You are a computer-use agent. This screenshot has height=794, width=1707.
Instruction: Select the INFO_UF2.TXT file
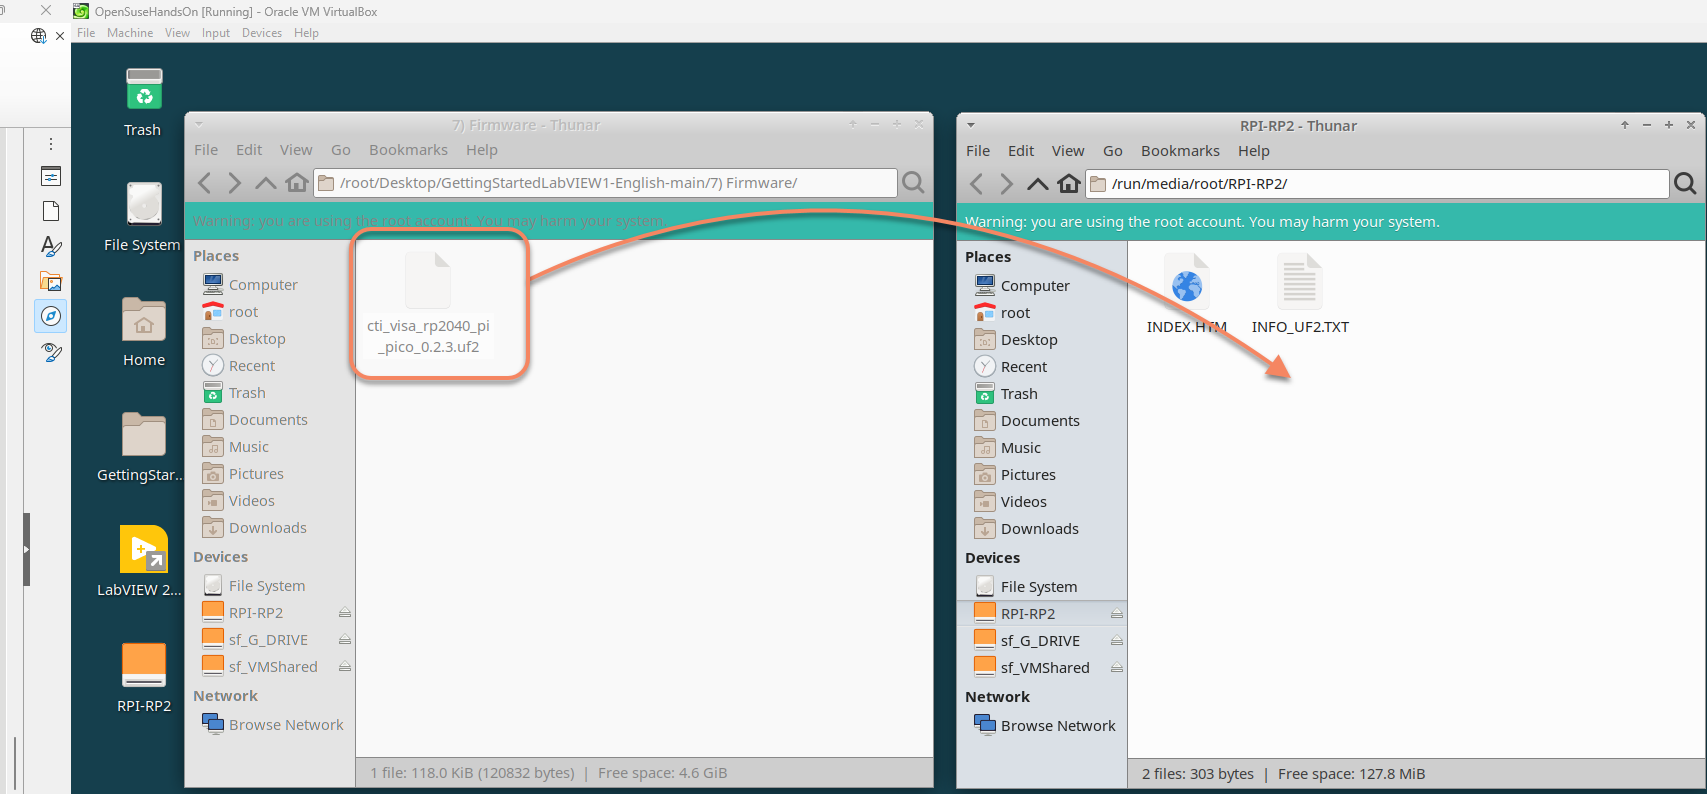coord(1300,296)
